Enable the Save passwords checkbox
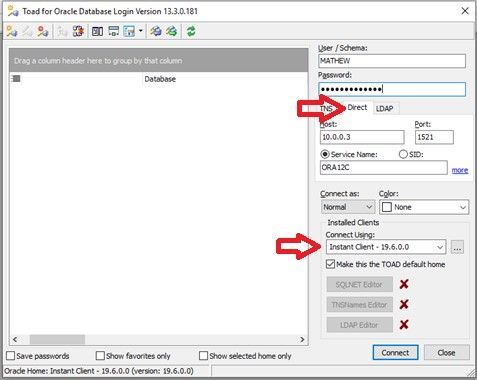This screenshot has height=380, width=477. point(11,356)
